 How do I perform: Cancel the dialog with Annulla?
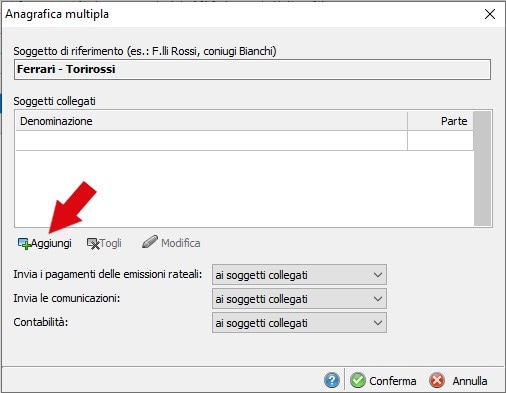458,381
